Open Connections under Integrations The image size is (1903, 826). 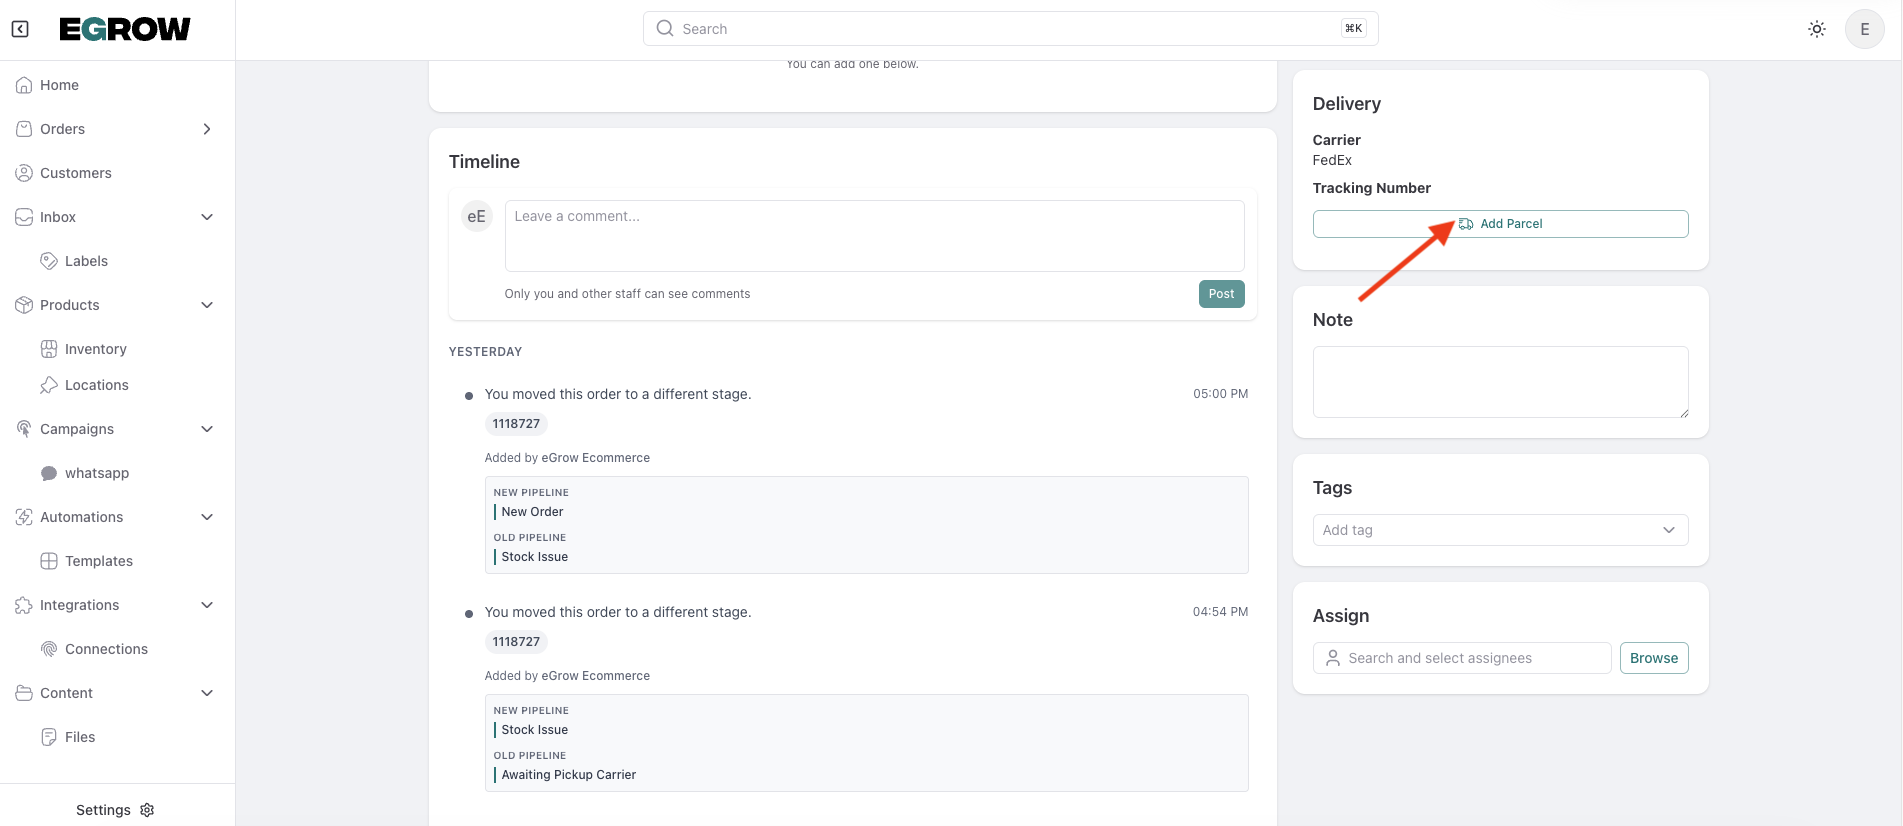tap(106, 649)
